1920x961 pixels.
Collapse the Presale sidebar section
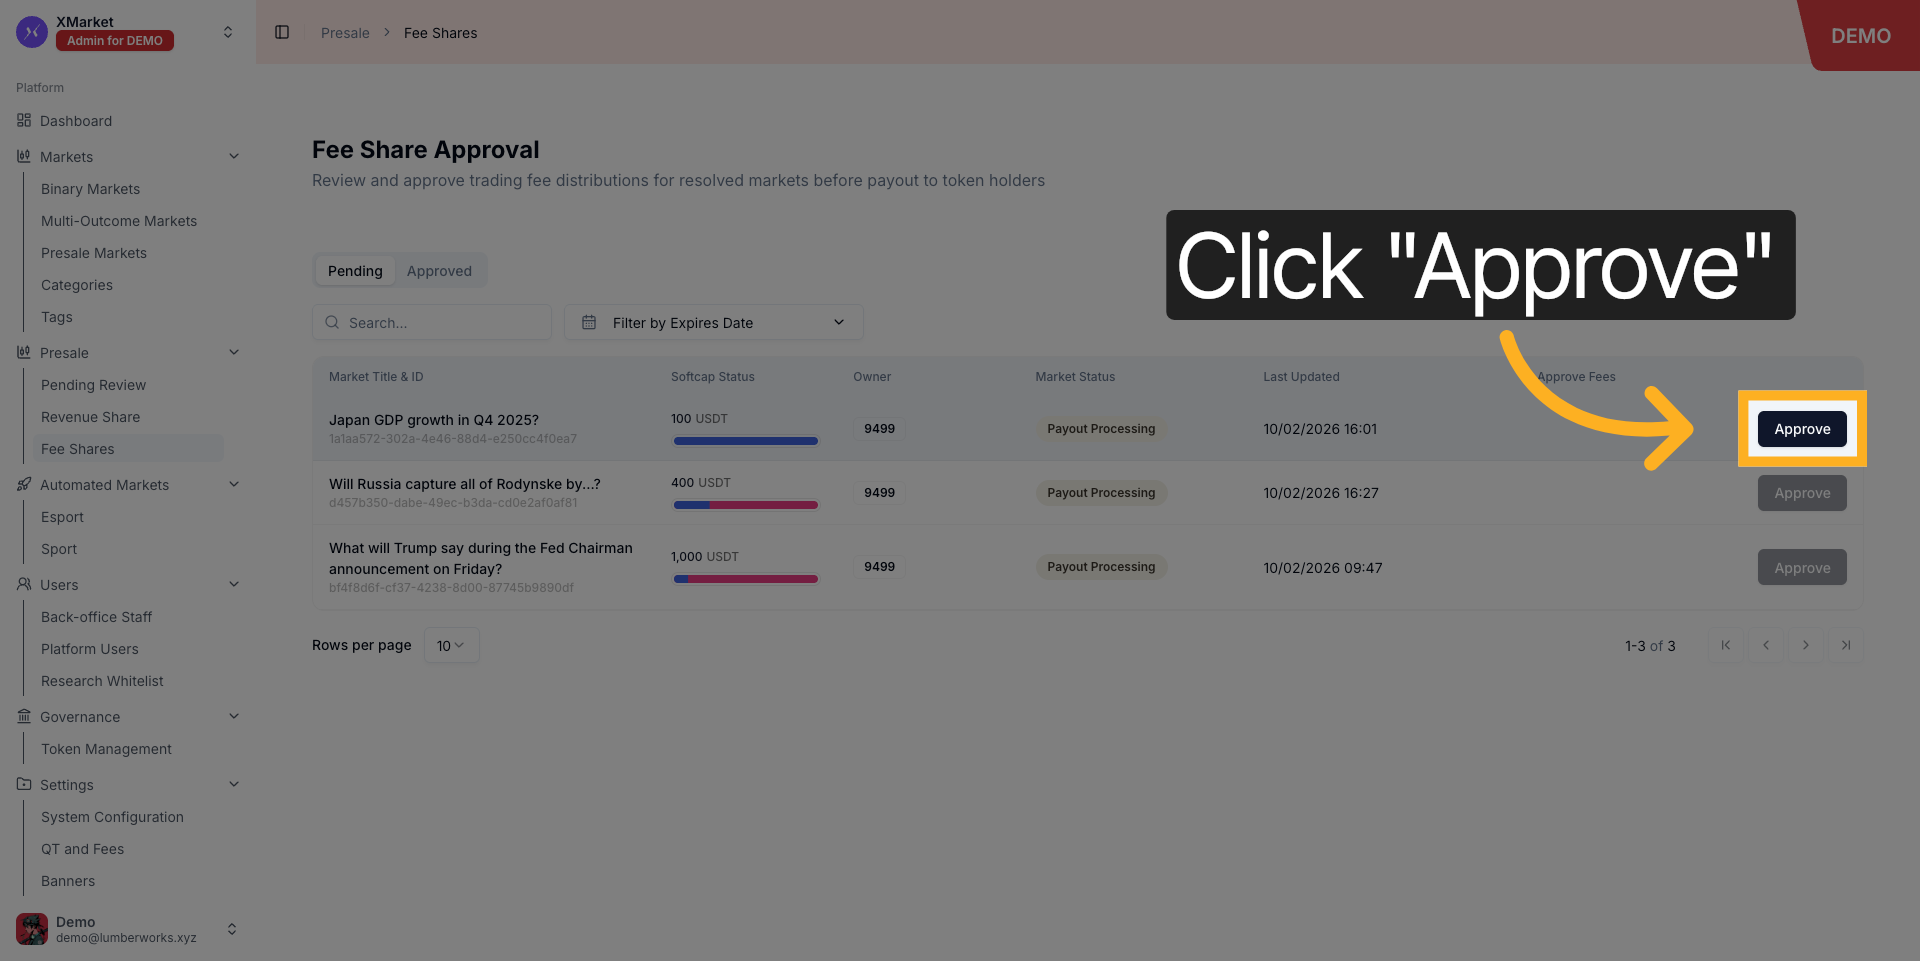[x=234, y=353]
